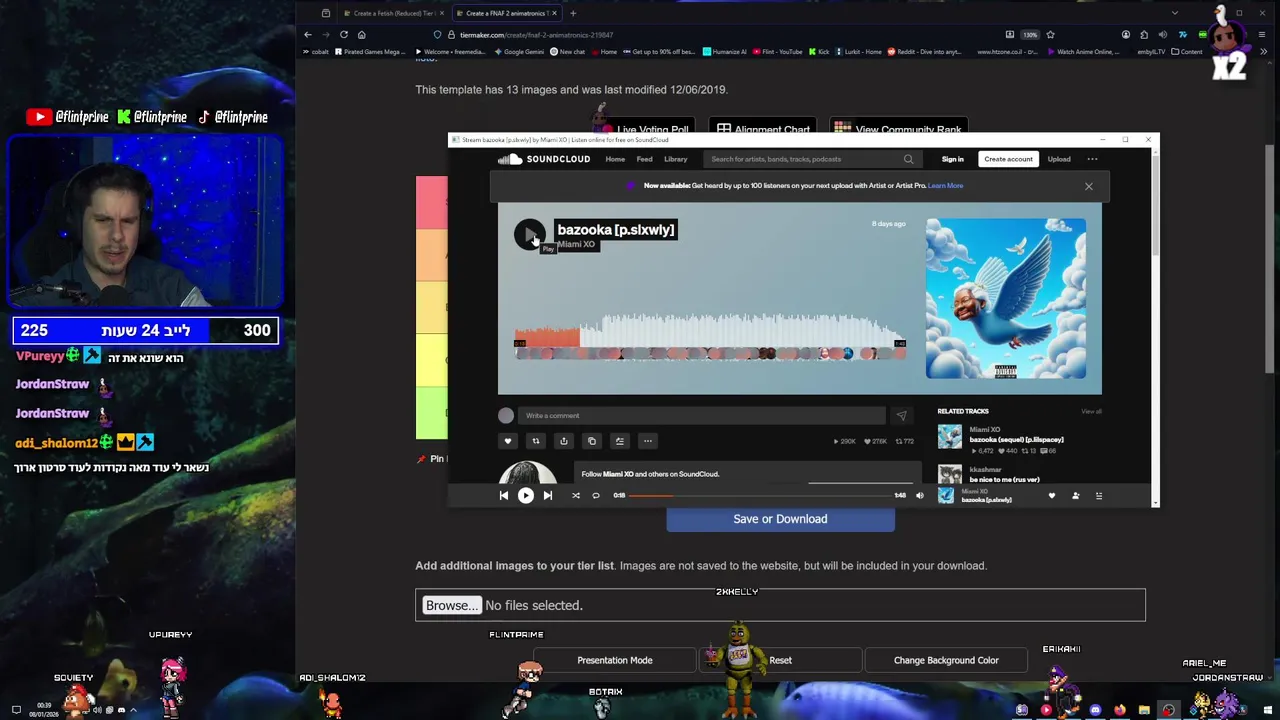Toggle repeat in the player bar
Image resolution: width=1280 pixels, height=720 pixels.
[596, 496]
